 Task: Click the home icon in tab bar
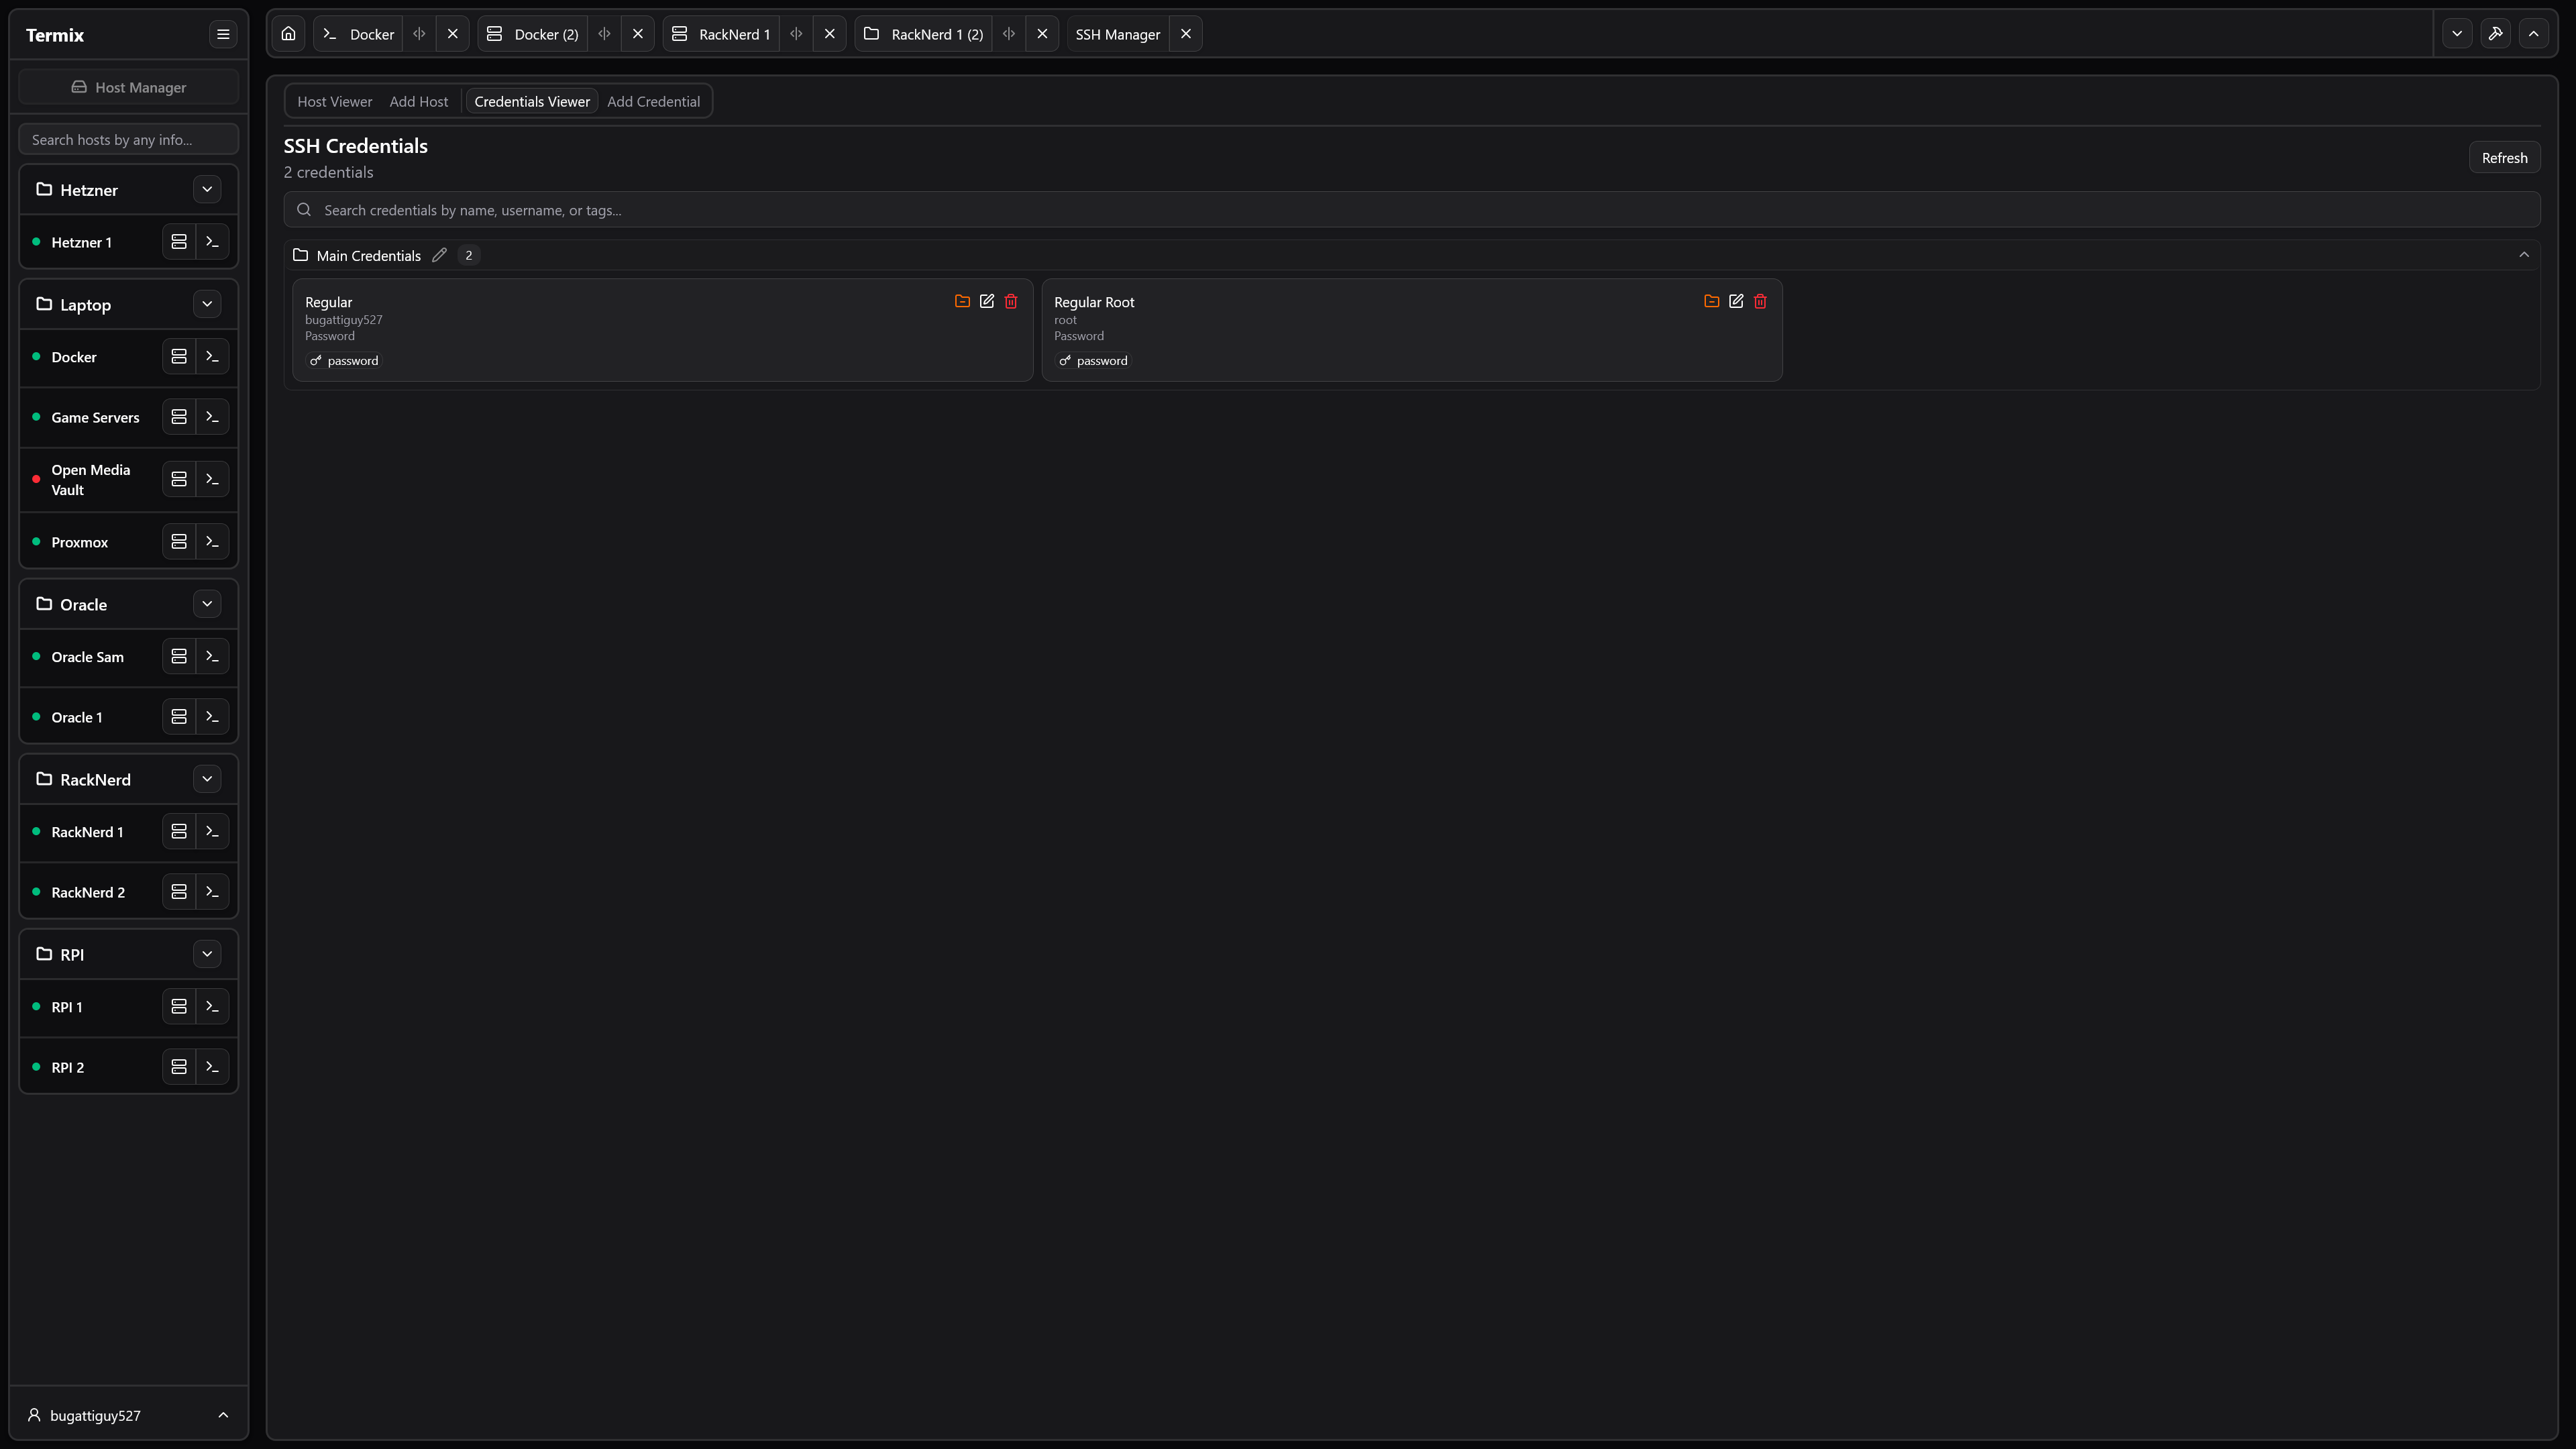288,34
